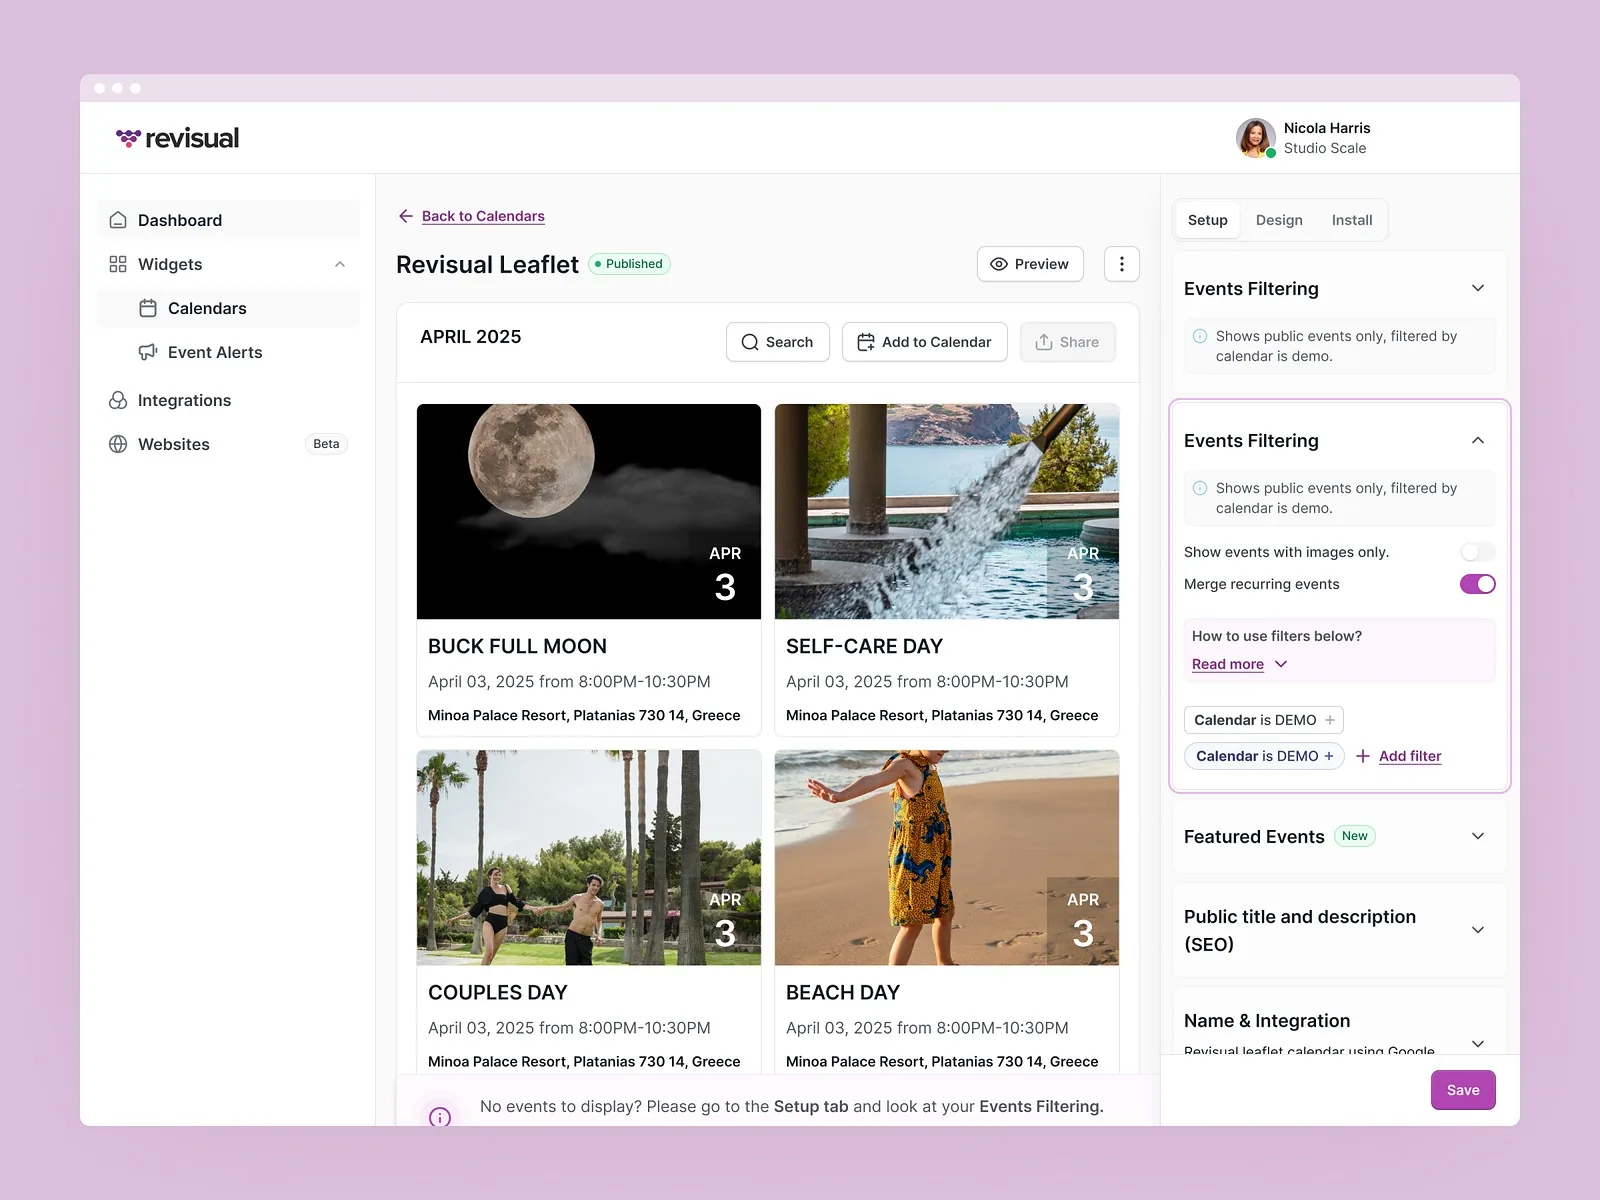This screenshot has height=1200, width=1600.
Task: Click the Save button
Action: point(1463,1090)
